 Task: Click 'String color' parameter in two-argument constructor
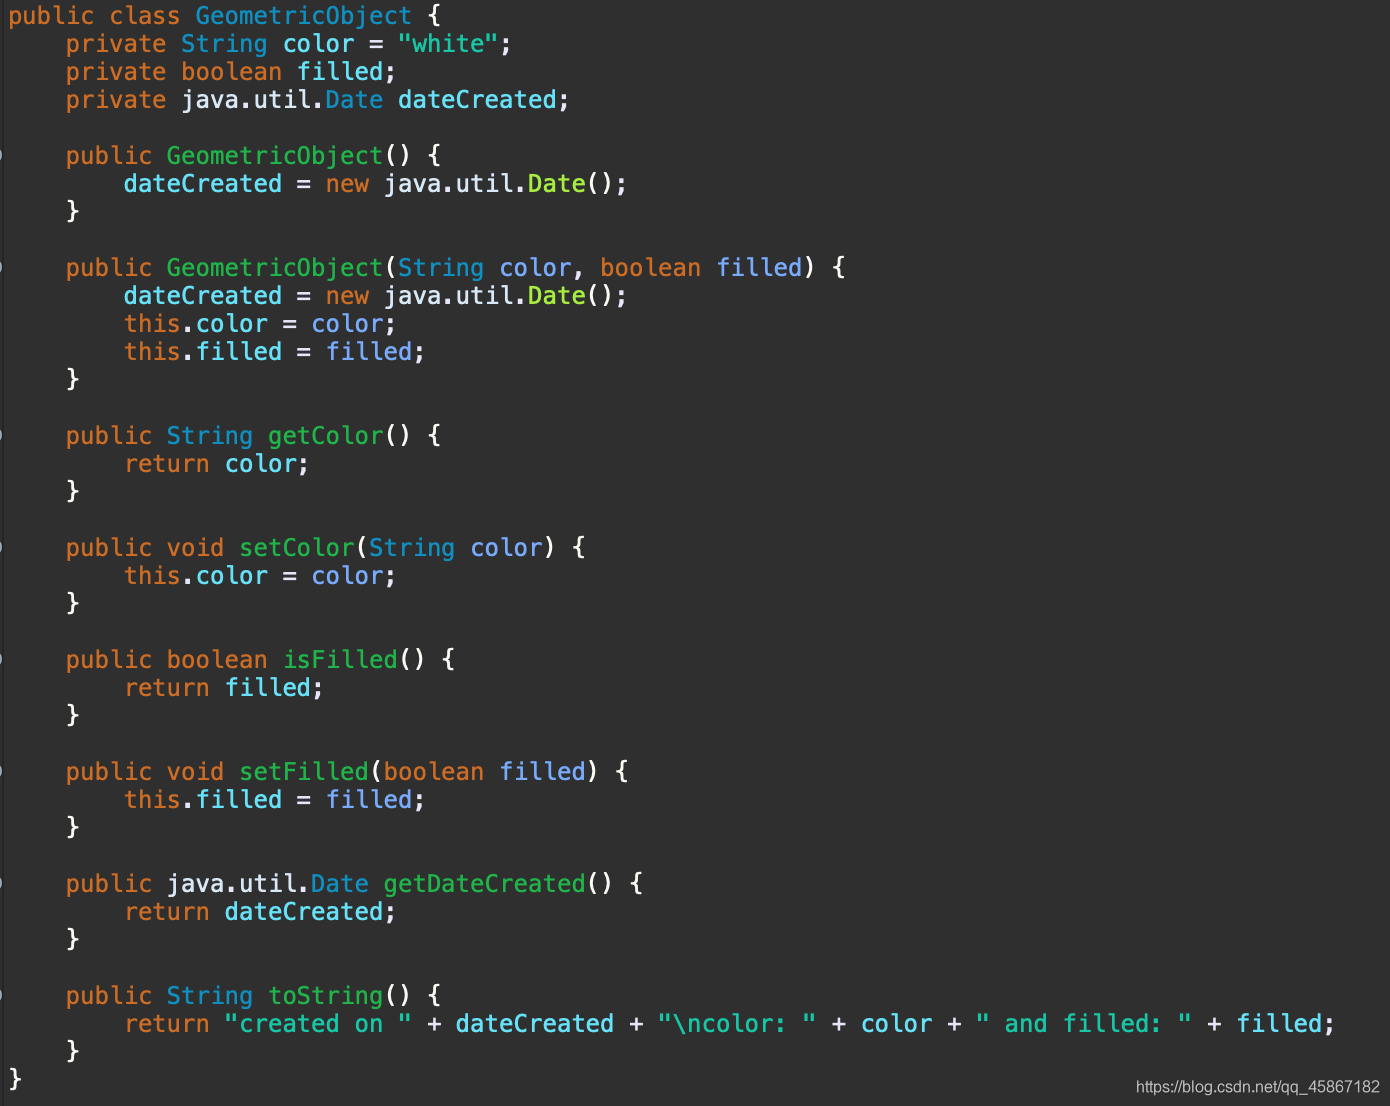(484, 268)
